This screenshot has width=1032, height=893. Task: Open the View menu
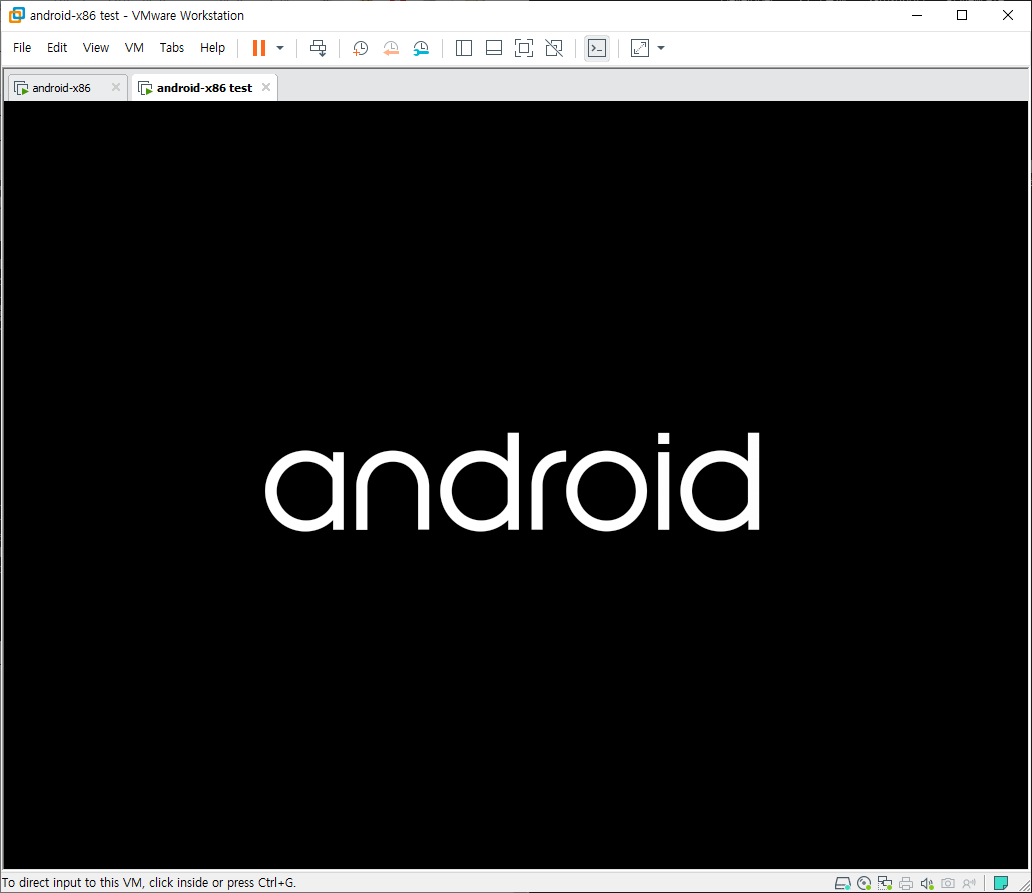(x=95, y=47)
